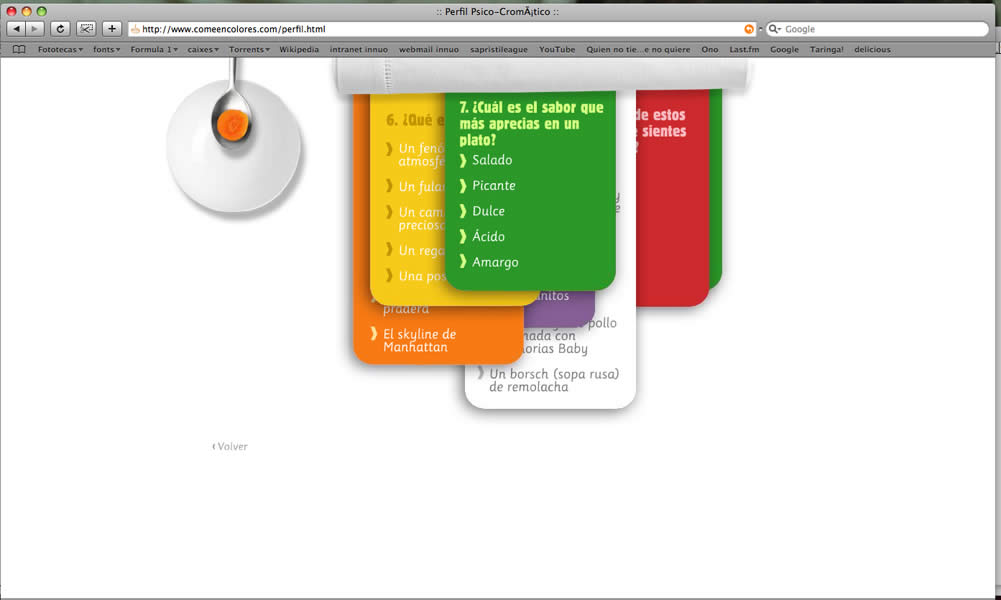Open the Google bookmark in the bookmarks bar
The image size is (1001, 600).
coord(784,49)
